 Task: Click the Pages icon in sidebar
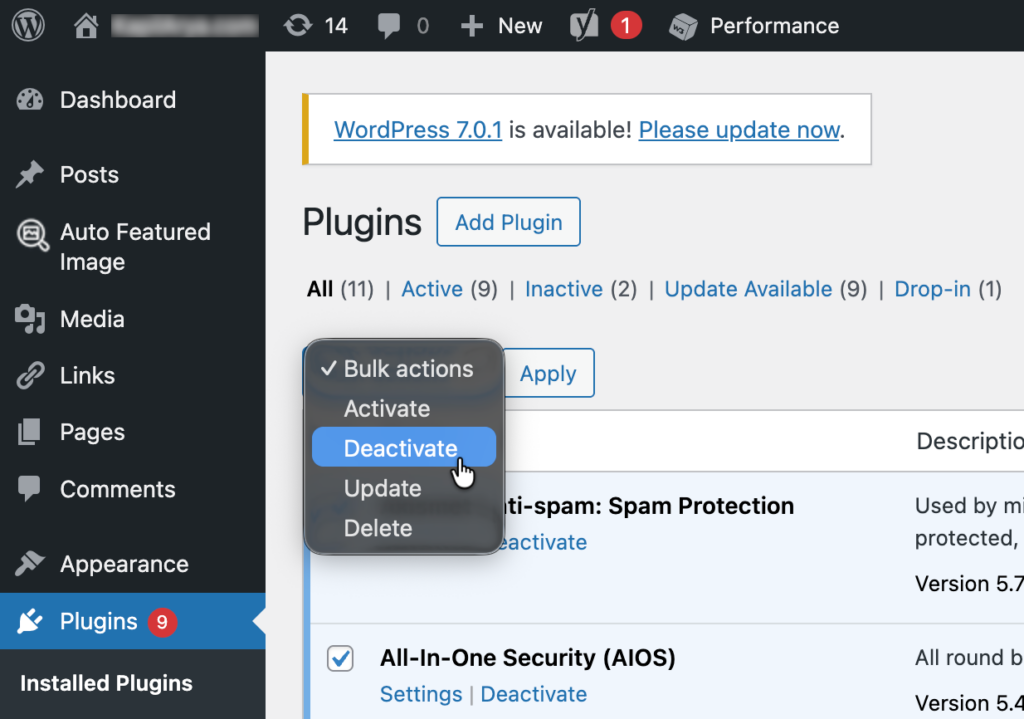pyautogui.click(x=29, y=432)
